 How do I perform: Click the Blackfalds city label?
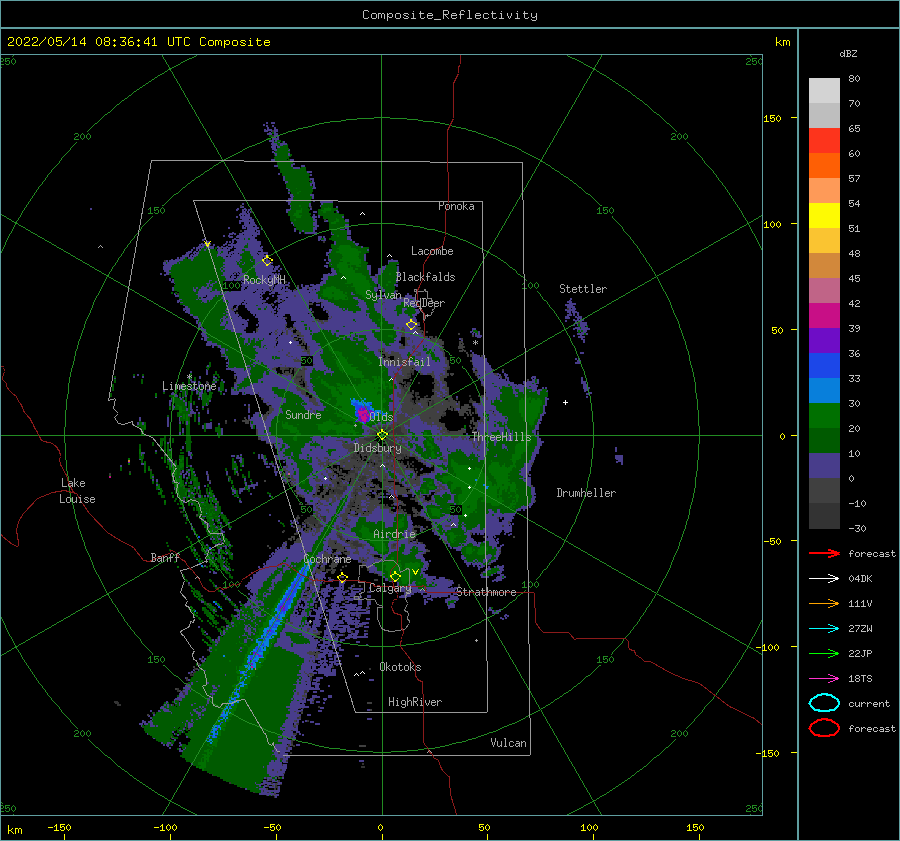(x=425, y=277)
